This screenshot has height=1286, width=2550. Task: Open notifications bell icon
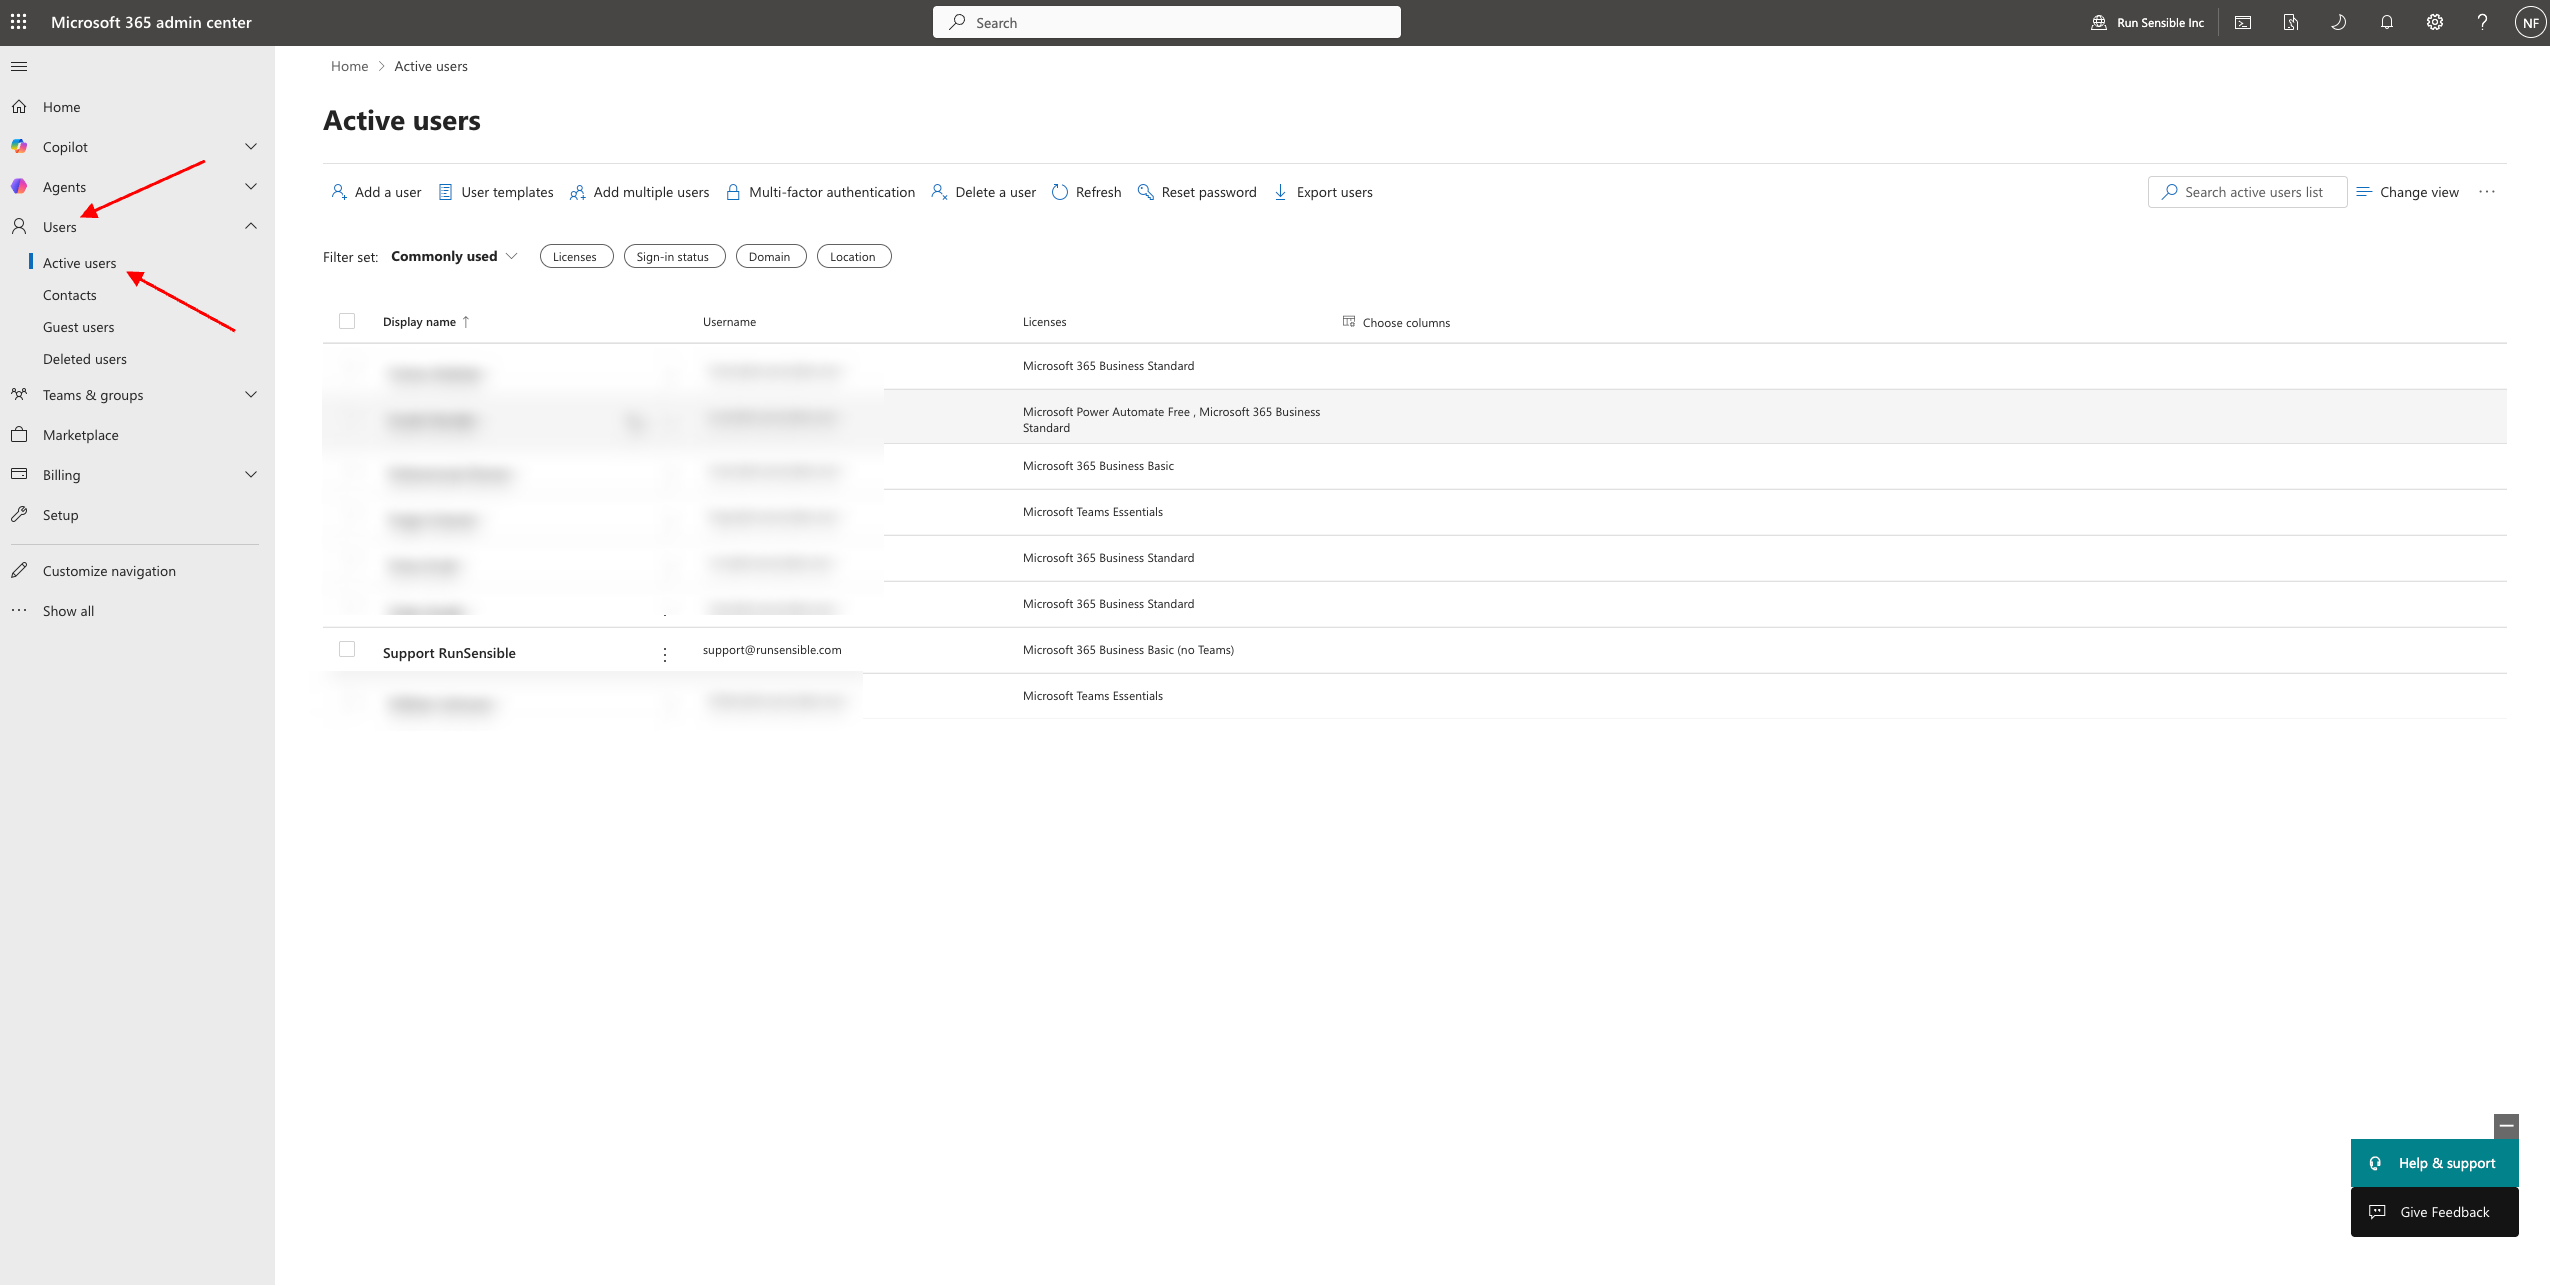[x=2387, y=22]
